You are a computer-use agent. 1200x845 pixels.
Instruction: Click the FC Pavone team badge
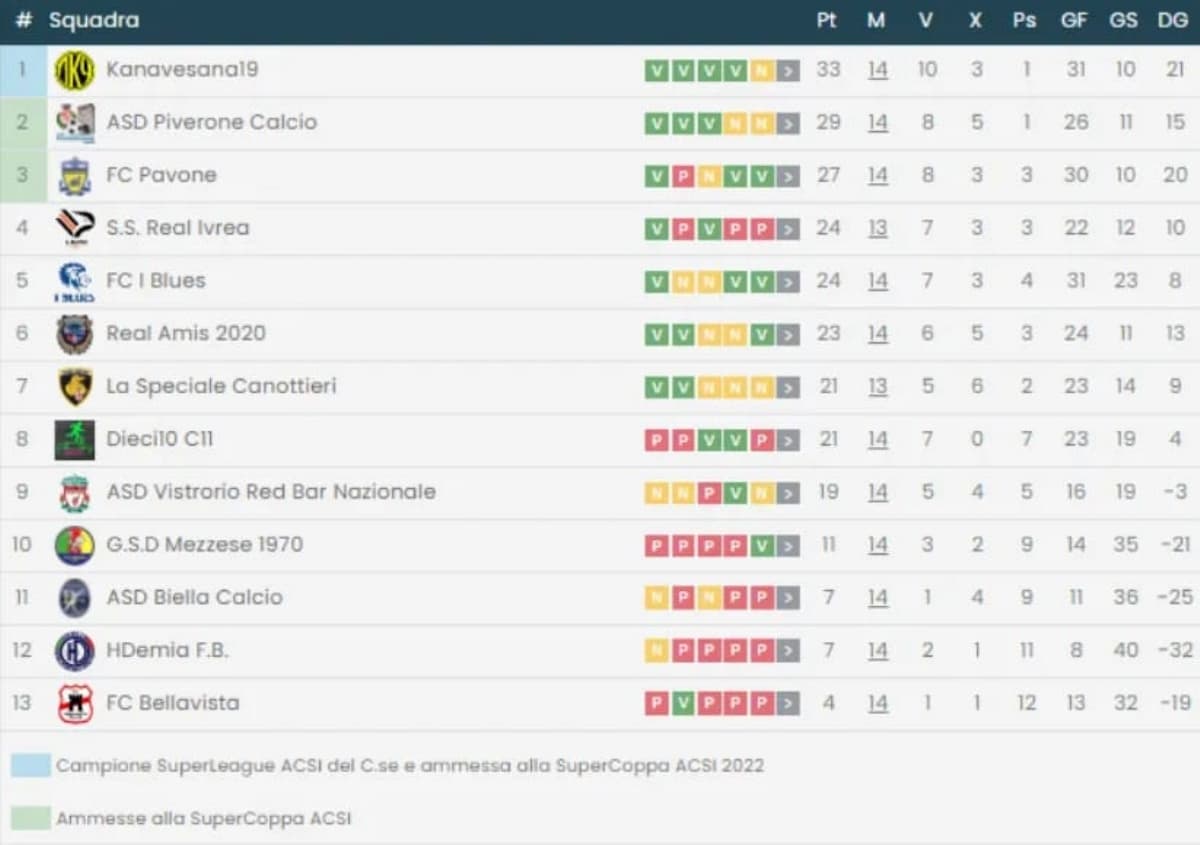[75, 176]
